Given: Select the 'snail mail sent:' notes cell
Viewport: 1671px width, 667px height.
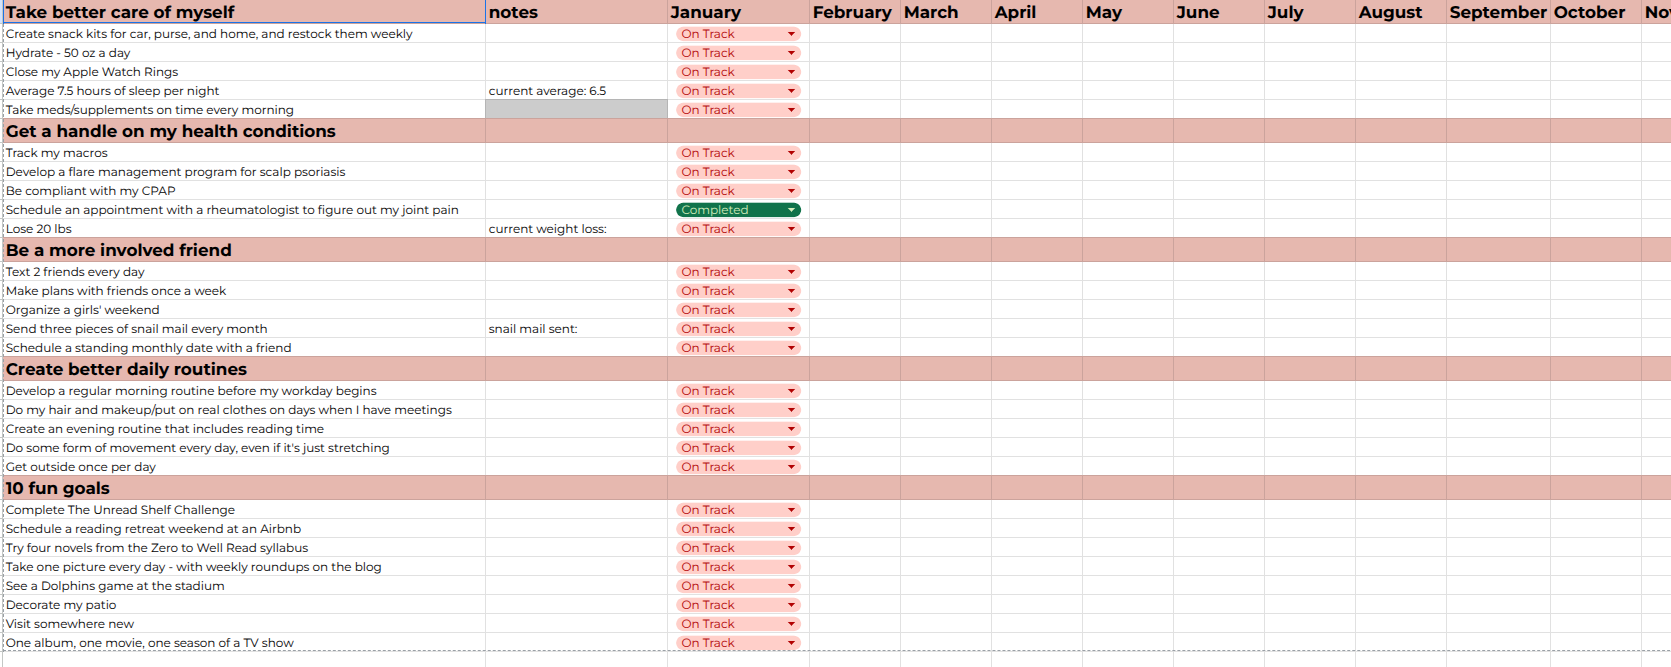Looking at the screenshot, I should (x=576, y=329).
